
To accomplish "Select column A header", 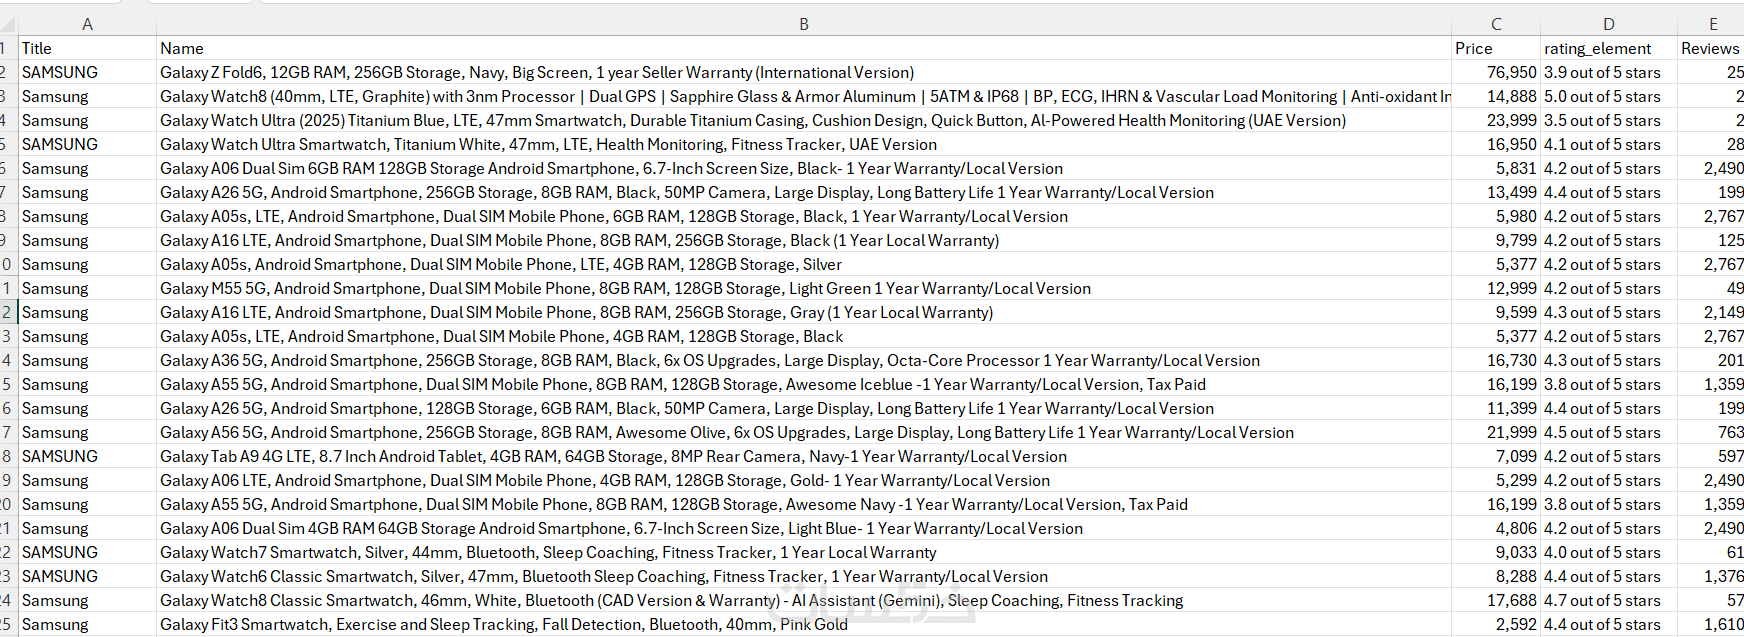I will pyautogui.click(x=87, y=24).
